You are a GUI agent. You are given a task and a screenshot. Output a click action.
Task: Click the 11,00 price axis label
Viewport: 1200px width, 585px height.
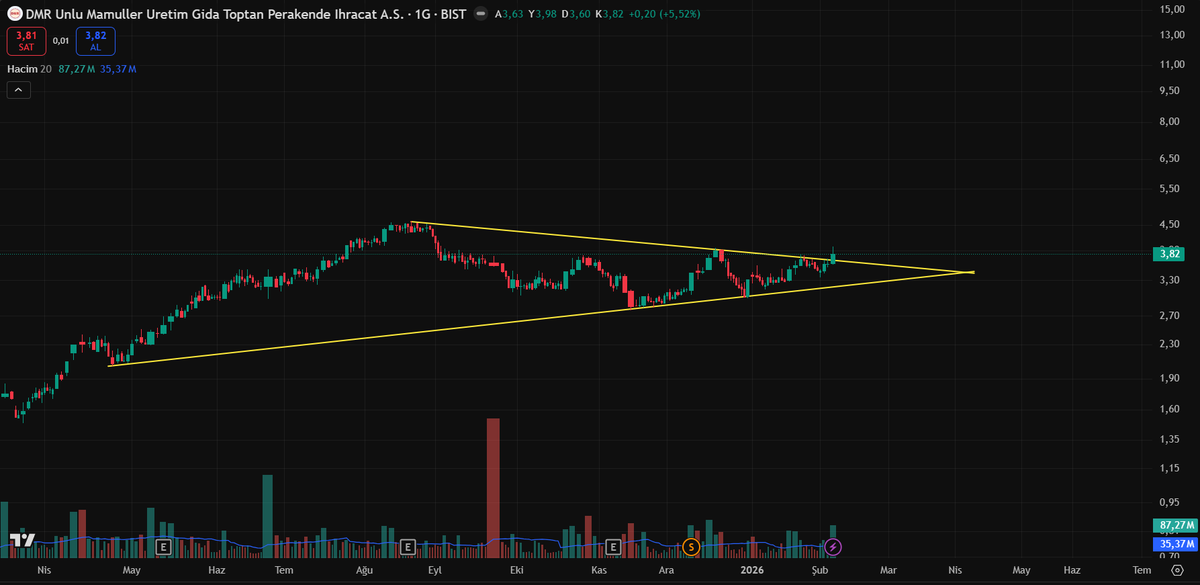1171,64
